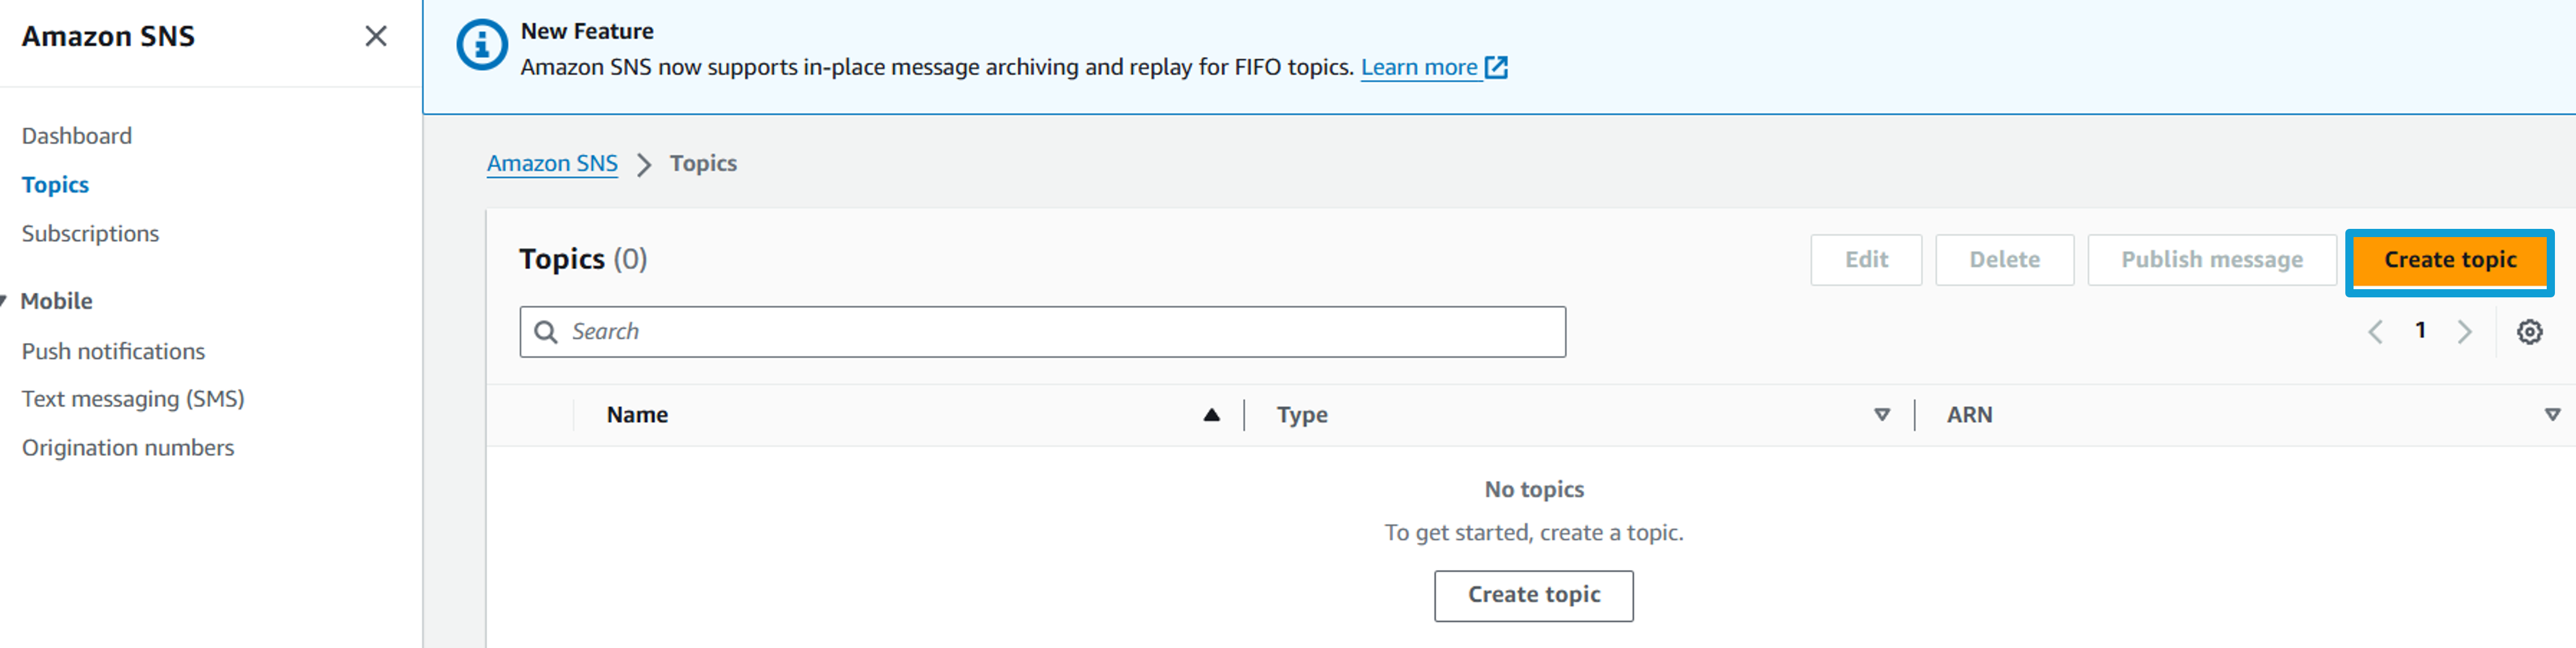Open Subscriptions in sidebar
Screen dimensions: 2576x648
(90, 234)
